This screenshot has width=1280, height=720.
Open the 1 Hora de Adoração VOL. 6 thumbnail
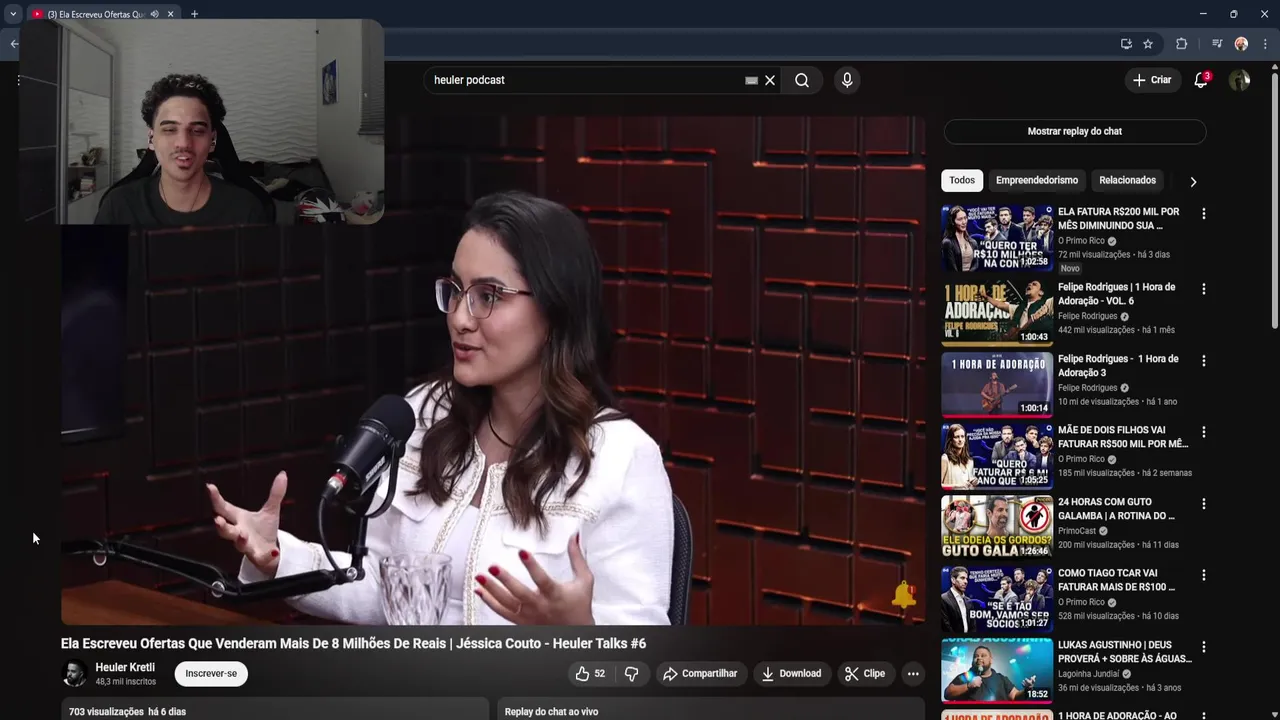(997, 313)
